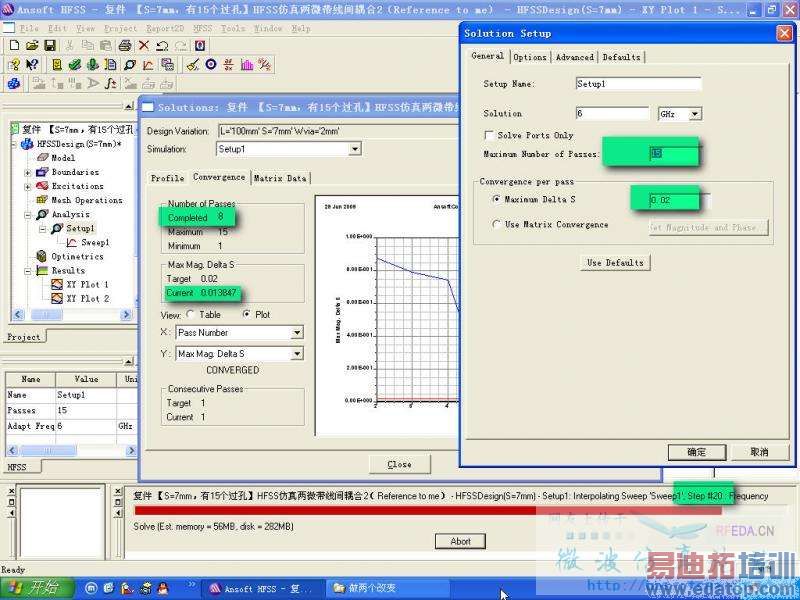Image resolution: width=800 pixels, height=600 pixels.
Task: Click the blue circular target toolbar icon
Action: tap(211, 64)
